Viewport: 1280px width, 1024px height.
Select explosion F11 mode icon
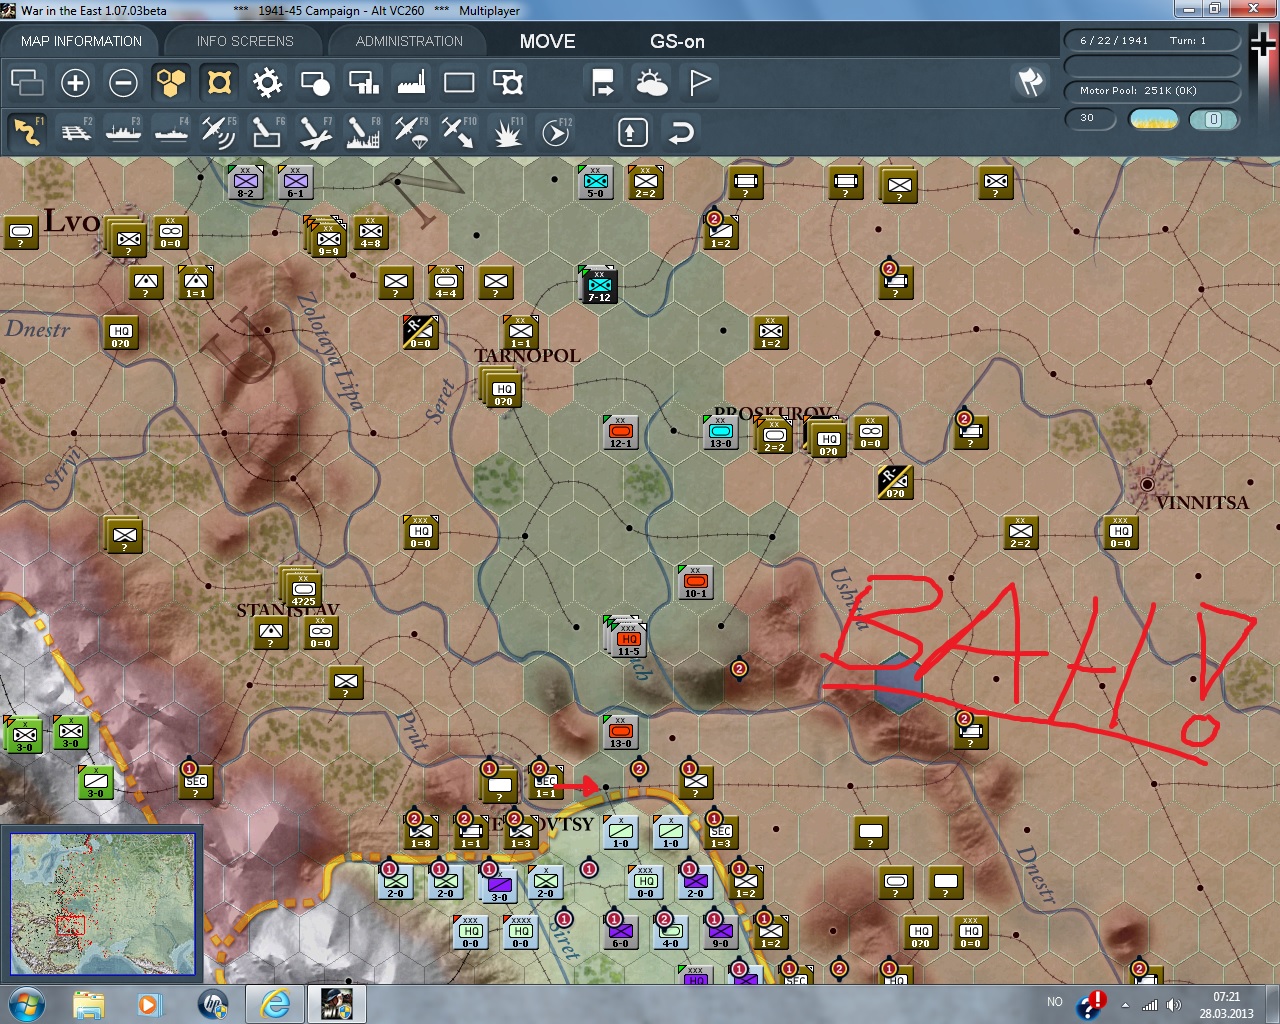click(x=507, y=132)
